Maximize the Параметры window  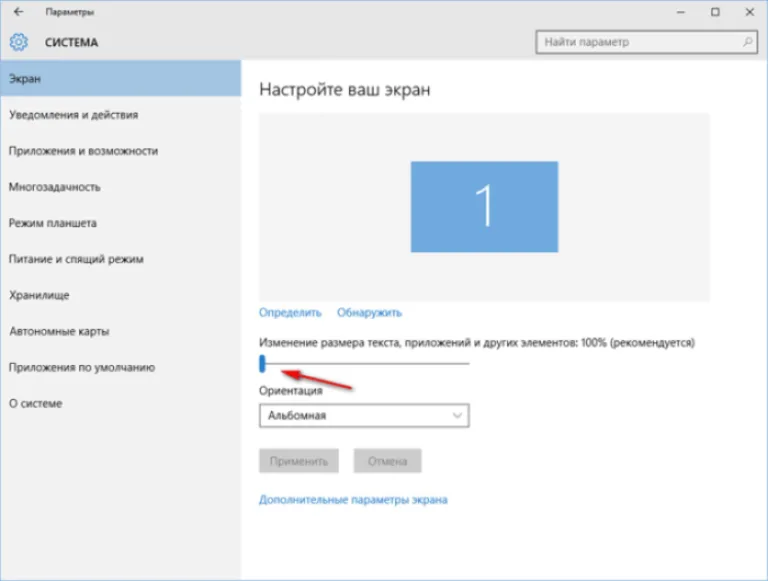[x=715, y=12]
